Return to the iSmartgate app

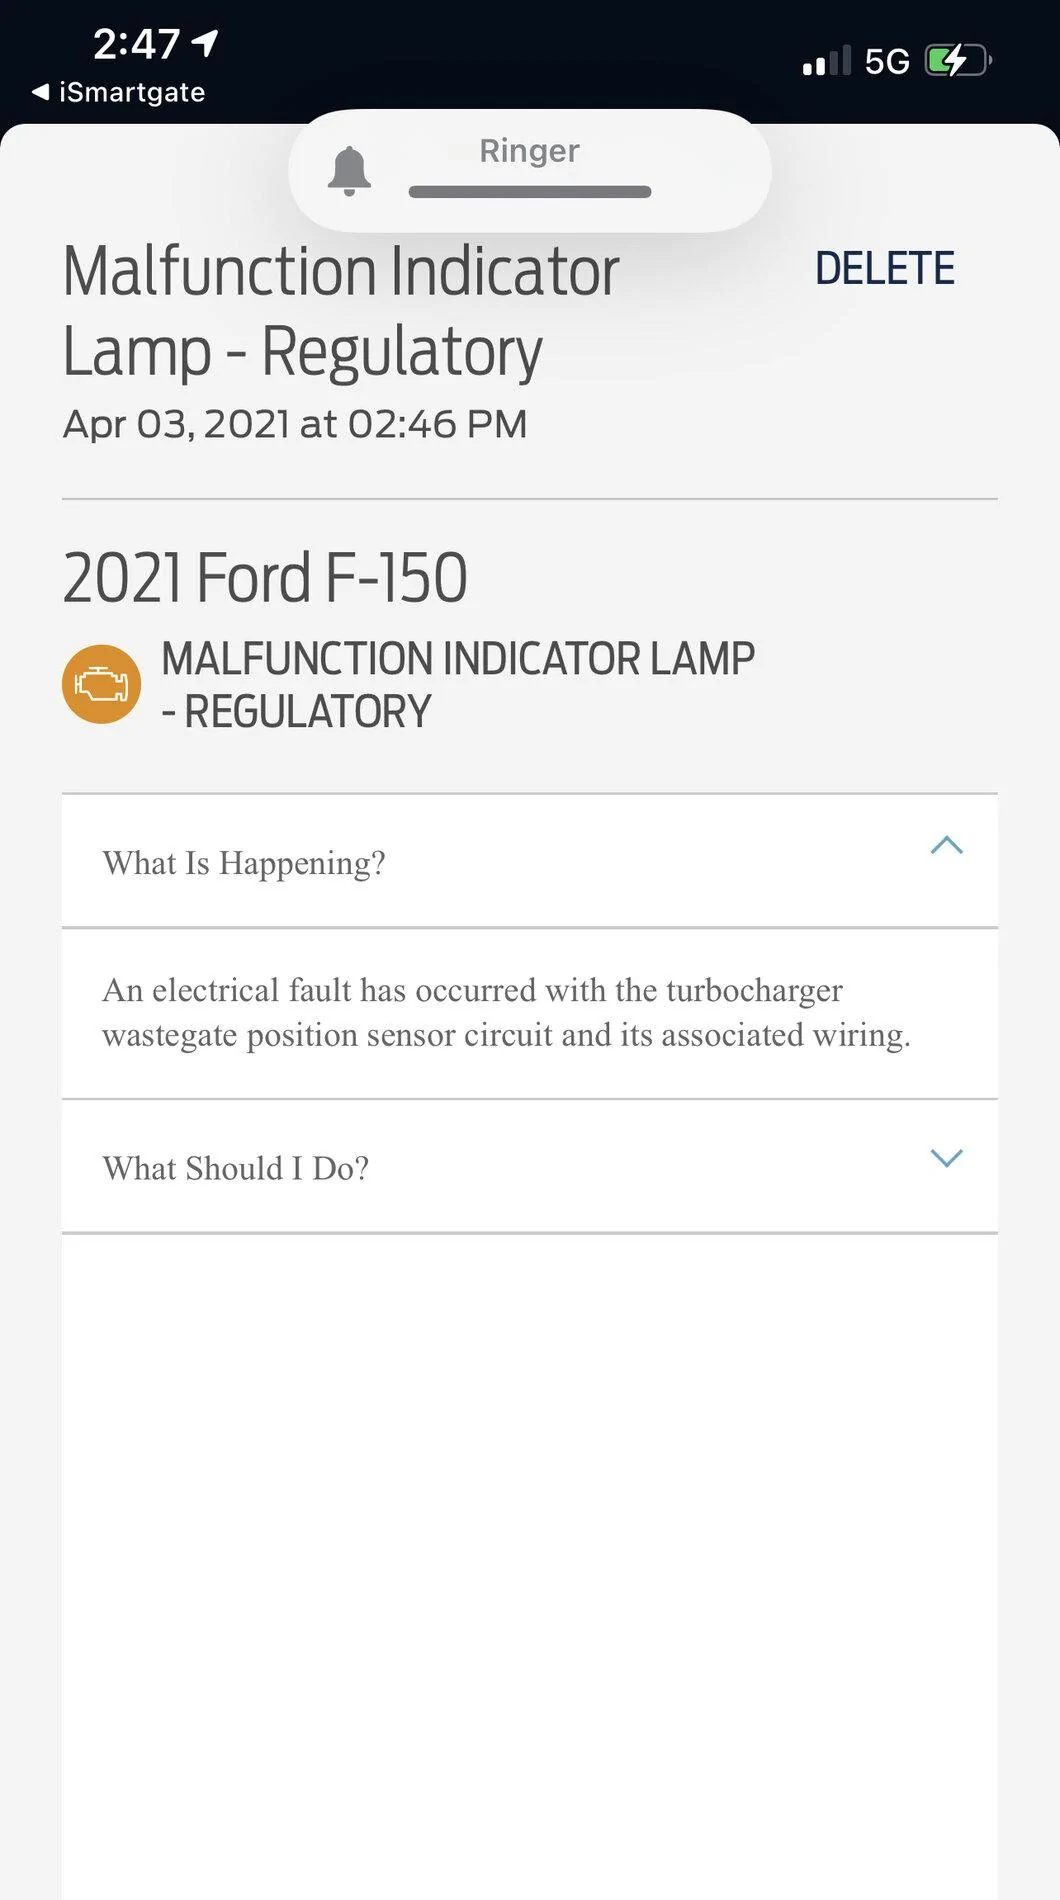131,92
